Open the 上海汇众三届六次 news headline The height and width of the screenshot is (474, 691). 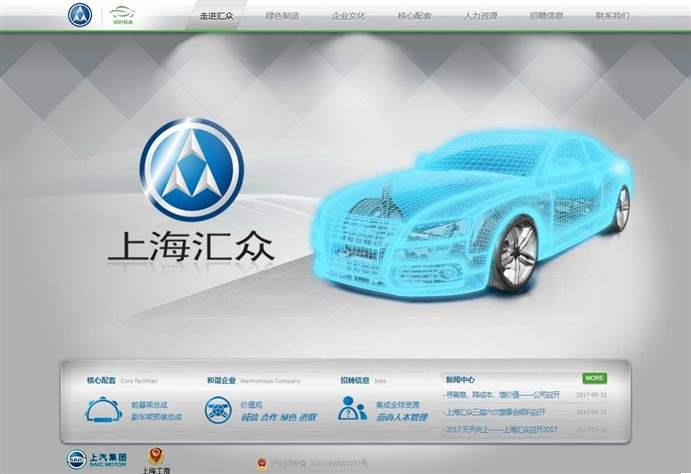(x=494, y=412)
